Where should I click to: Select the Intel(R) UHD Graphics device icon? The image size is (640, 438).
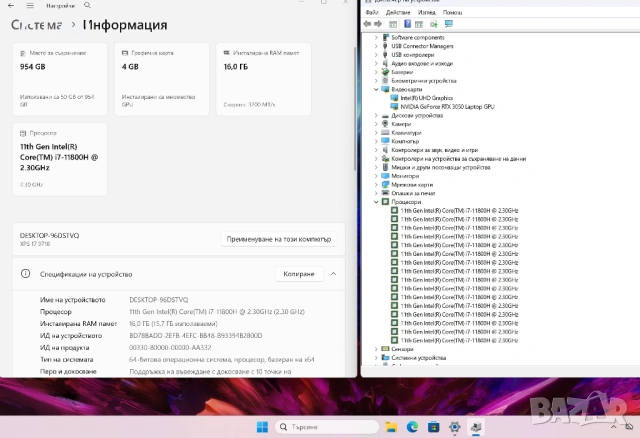coord(394,98)
